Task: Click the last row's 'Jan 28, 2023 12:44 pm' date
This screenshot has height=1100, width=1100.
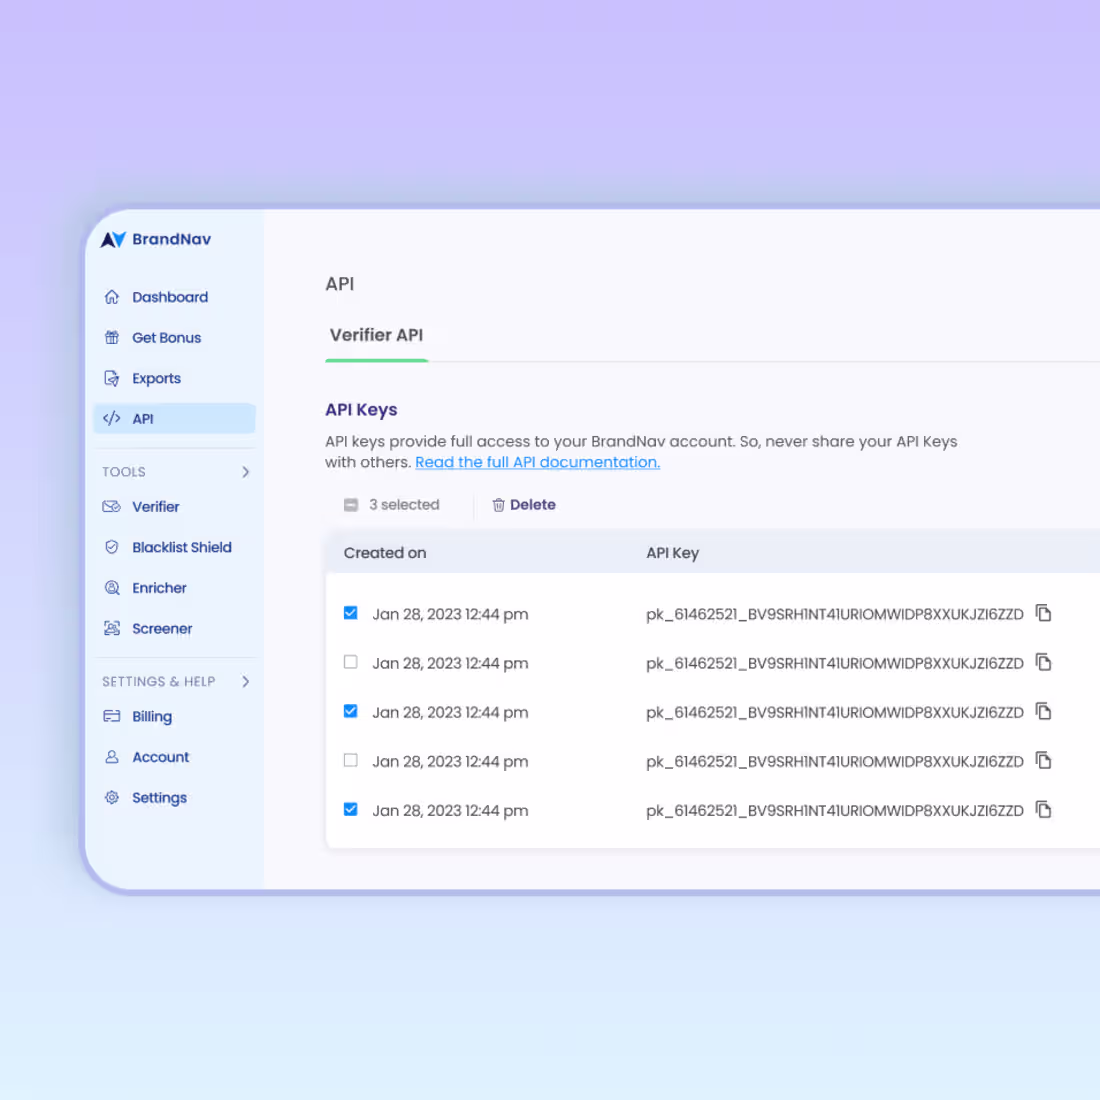Action: point(450,811)
